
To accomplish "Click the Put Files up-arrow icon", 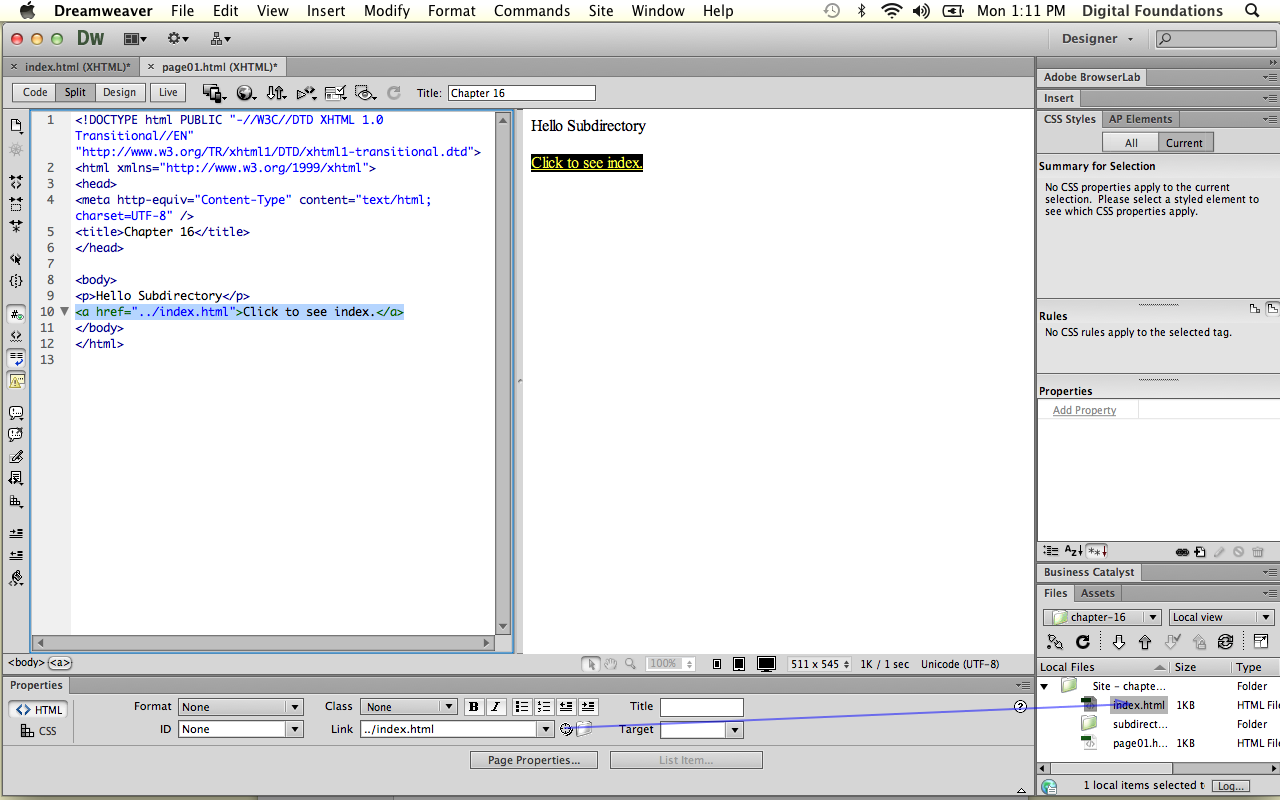I will 1144,642.
